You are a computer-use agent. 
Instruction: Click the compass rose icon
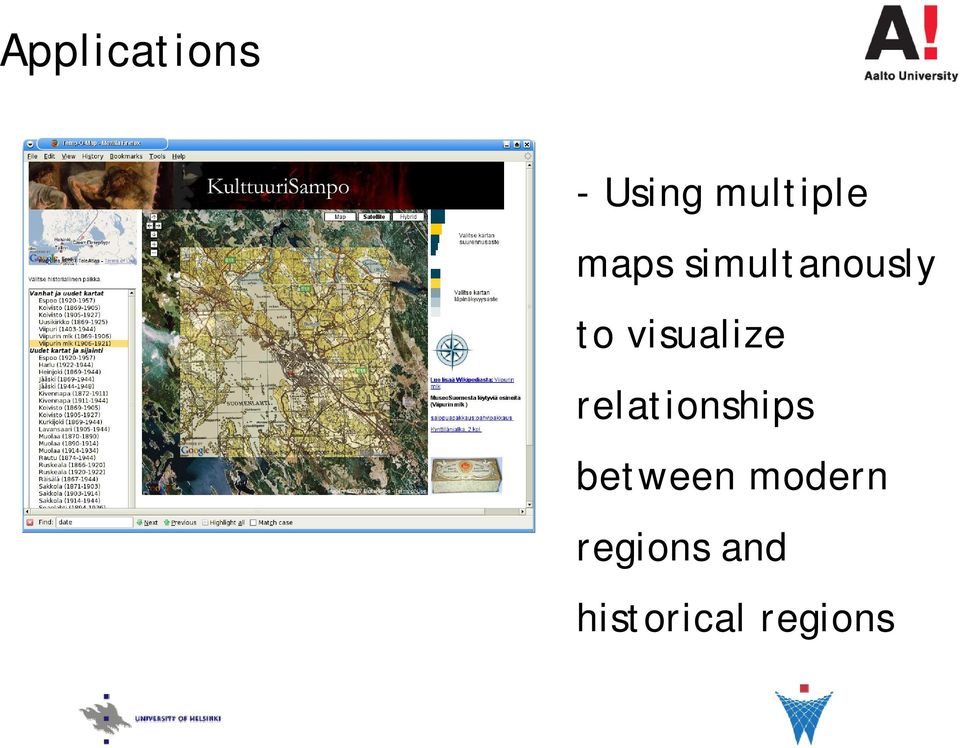pyautogui.click(x=452, y=351)
